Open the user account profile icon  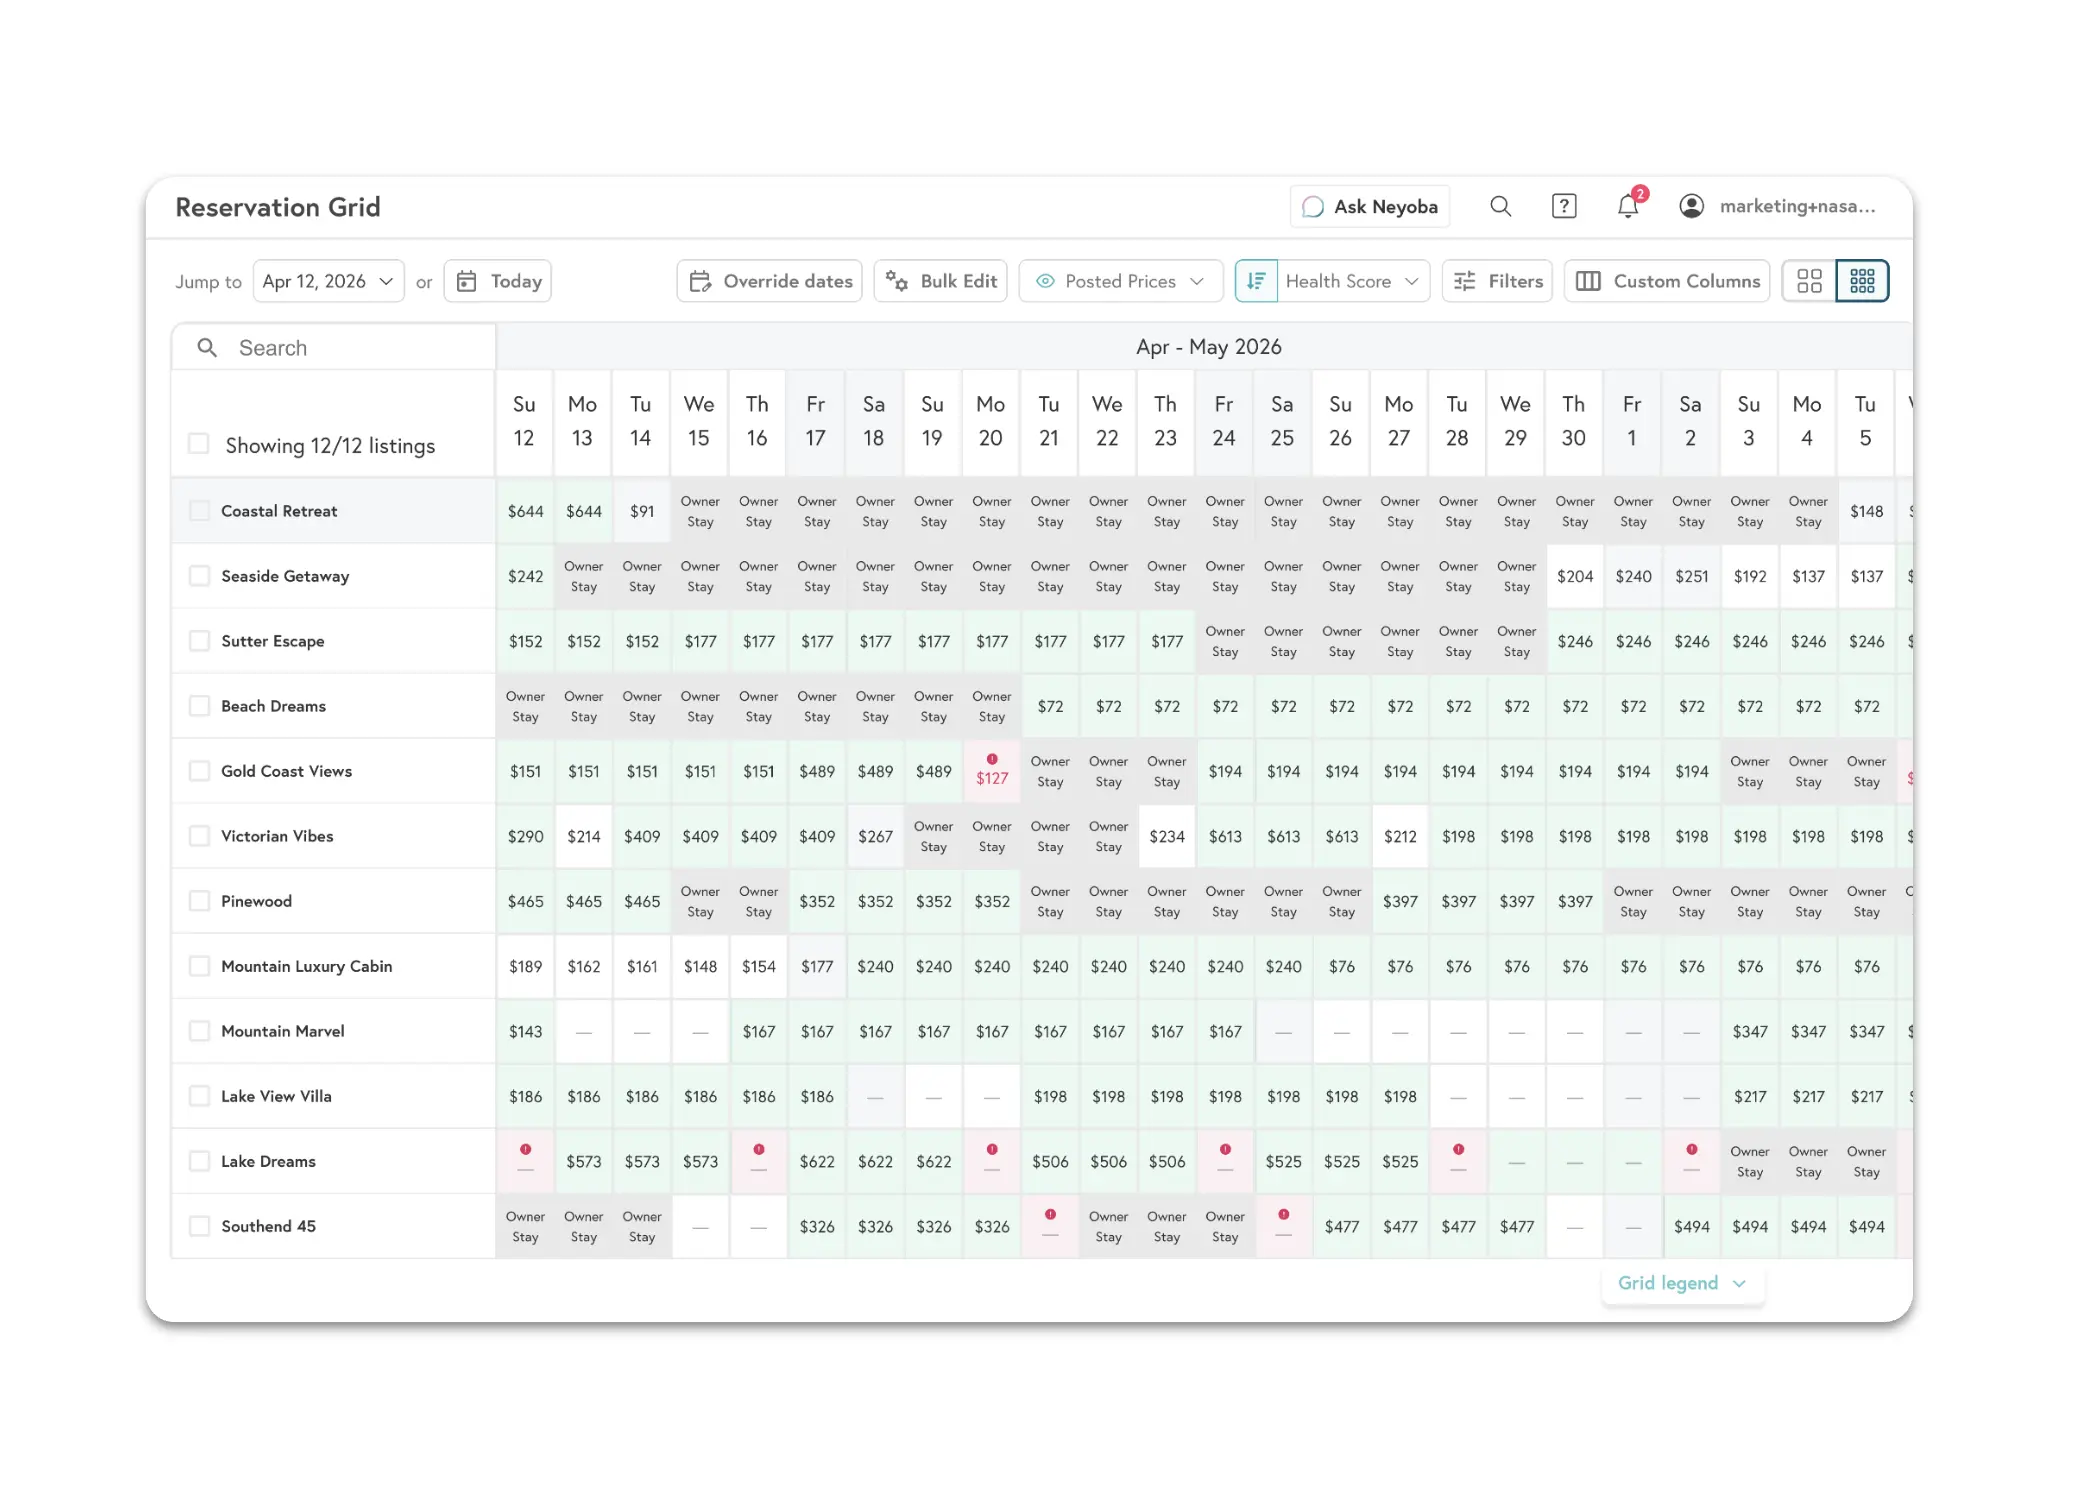1692,206
